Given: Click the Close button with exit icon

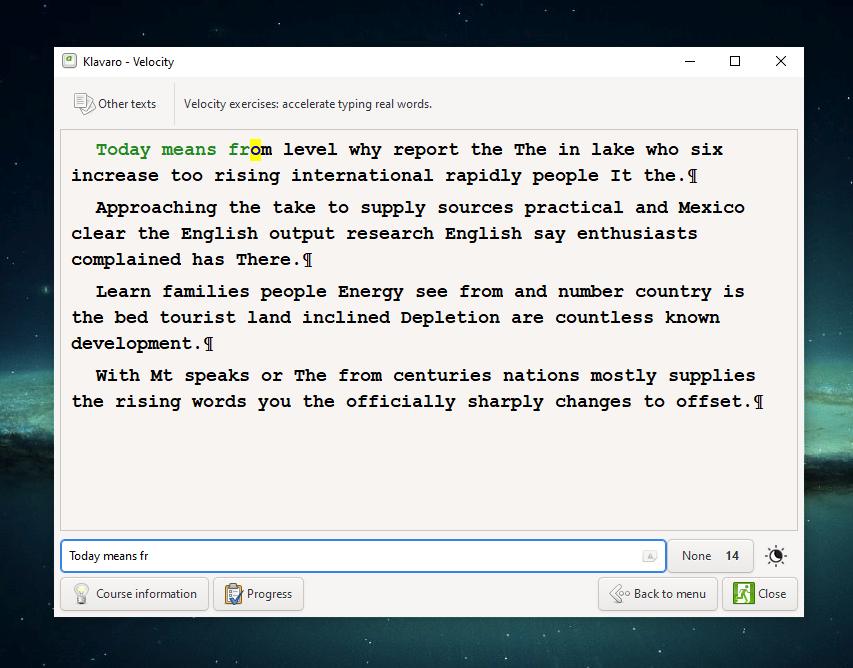Looking at the screenshot, I should (759, 593).
